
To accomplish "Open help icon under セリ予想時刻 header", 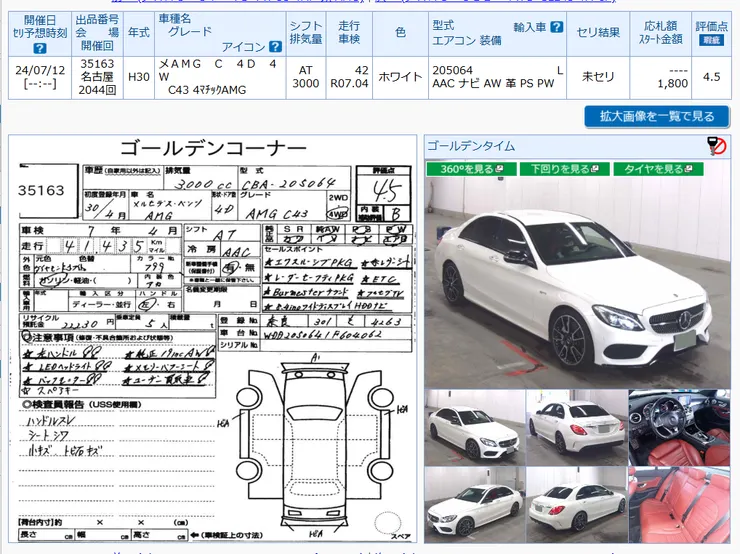I will (40, 48).
